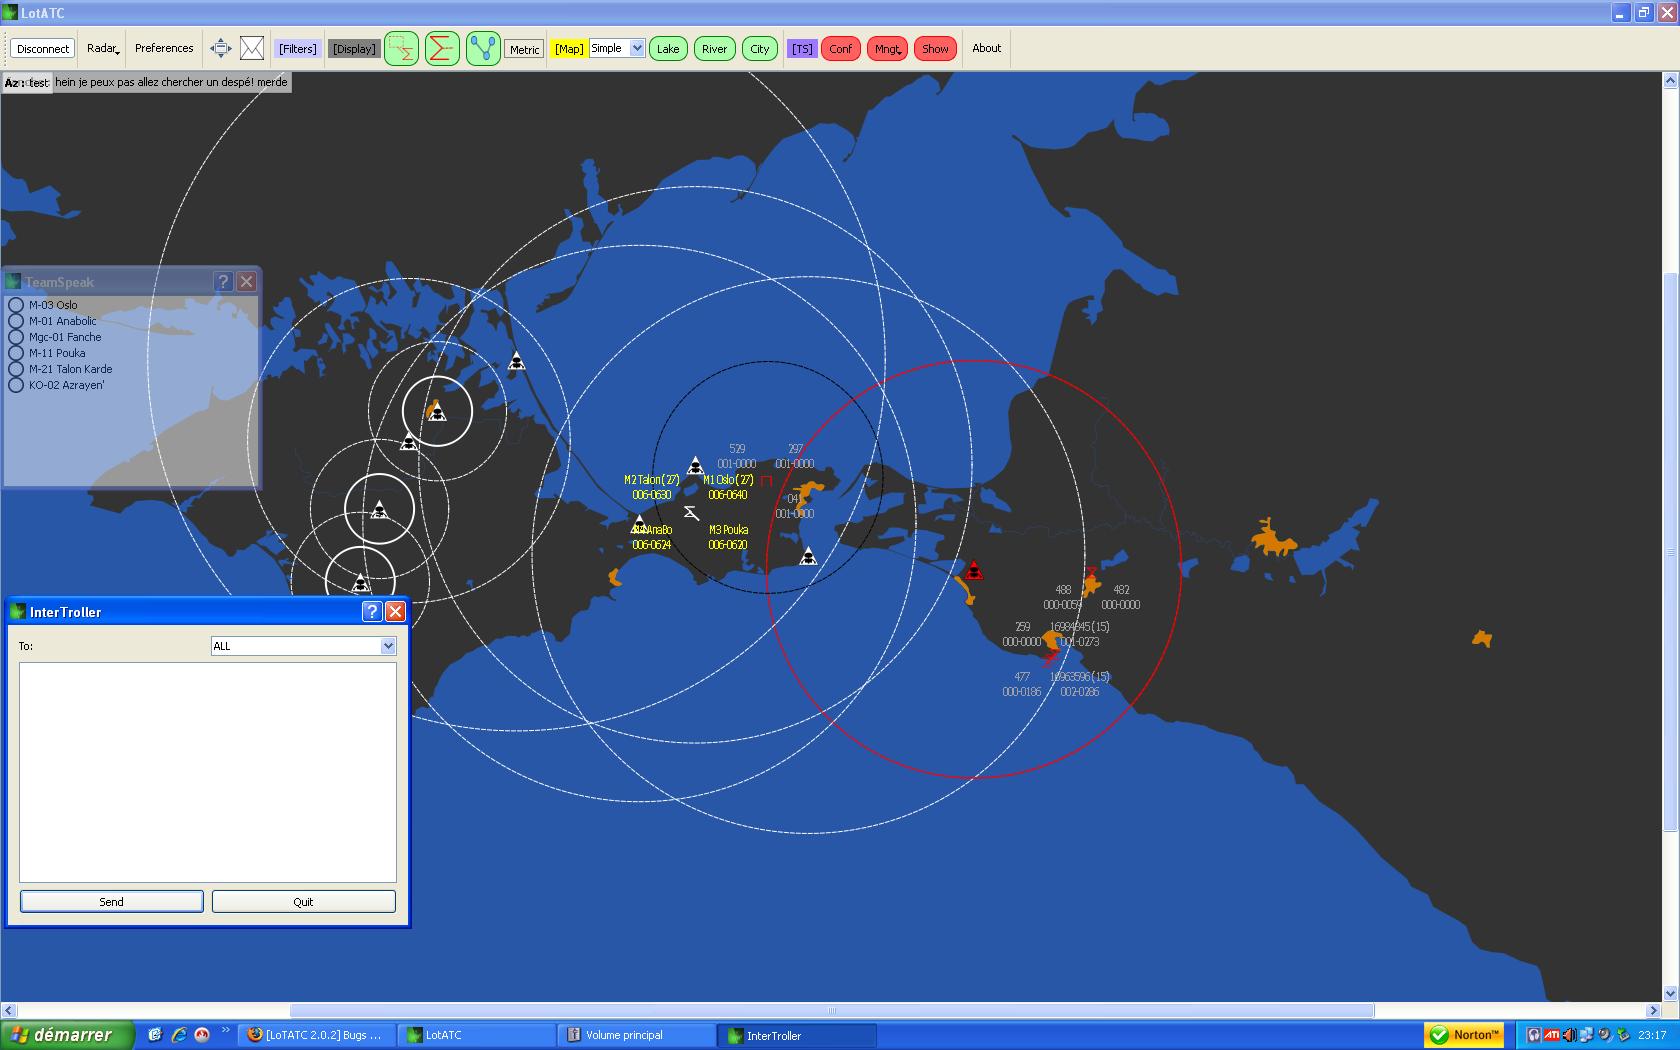This screenshot has width=1680, height=1050.
Task: Select the M-03 Oslo TeamSpeak user
Action: point(52,305)
